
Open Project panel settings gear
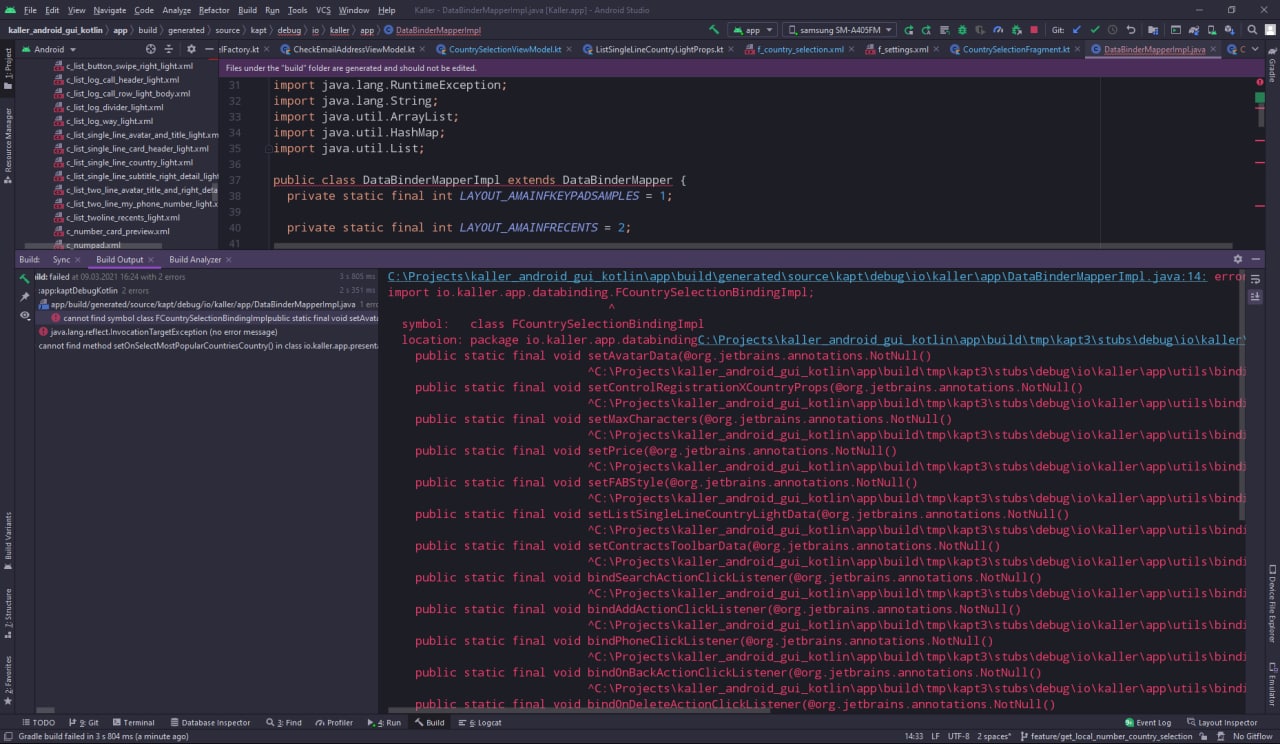tap(192, 49)
